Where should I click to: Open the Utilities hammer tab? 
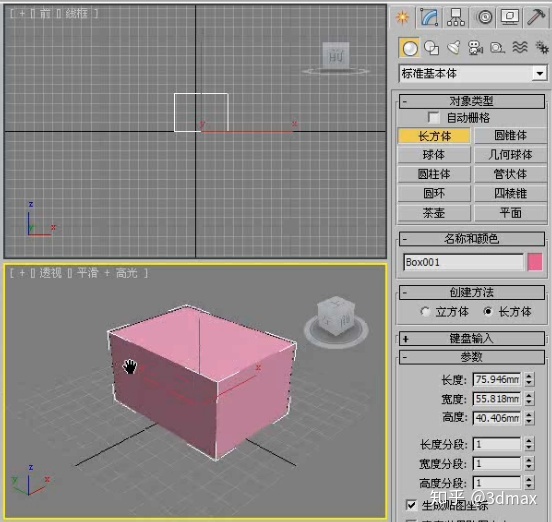point(536,17)
